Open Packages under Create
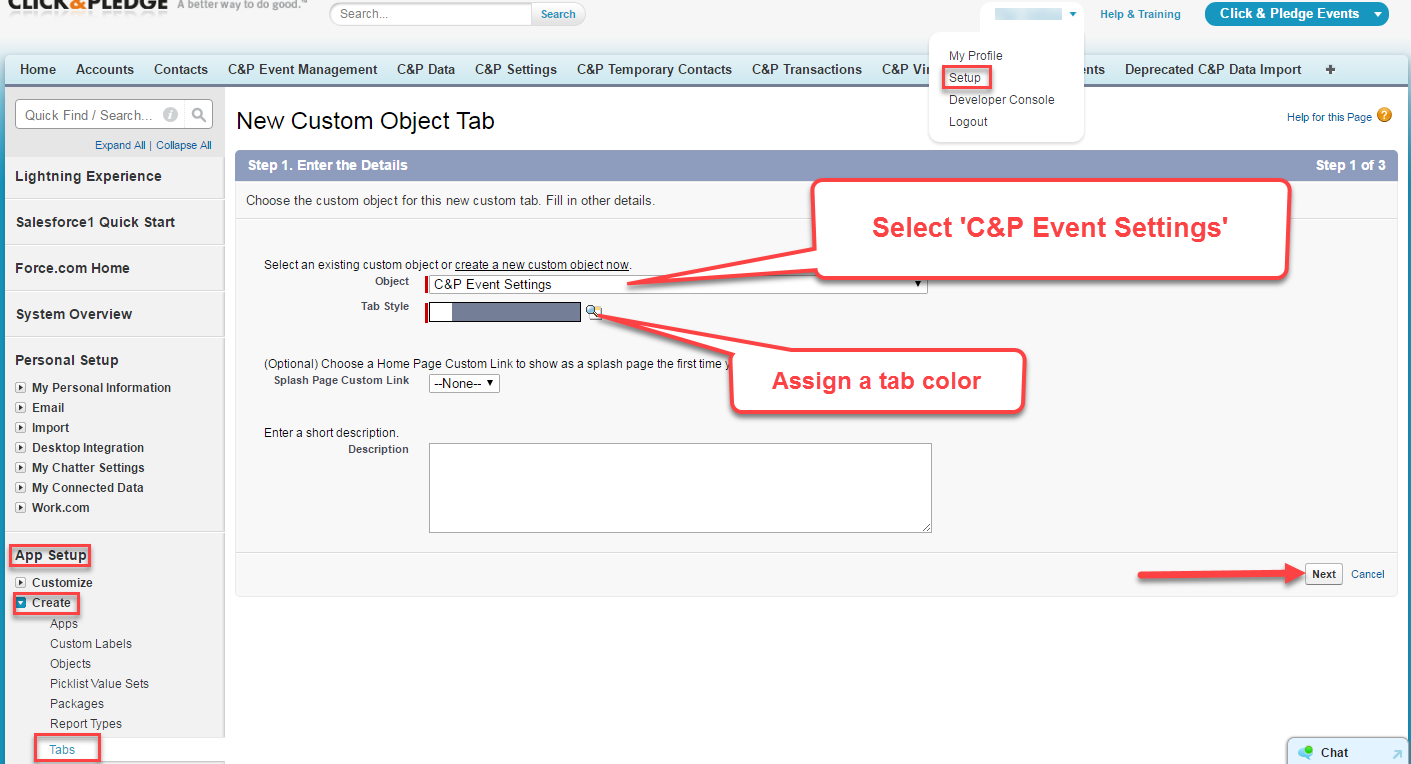Screen dimensions: 1411x764 (77, 703)
